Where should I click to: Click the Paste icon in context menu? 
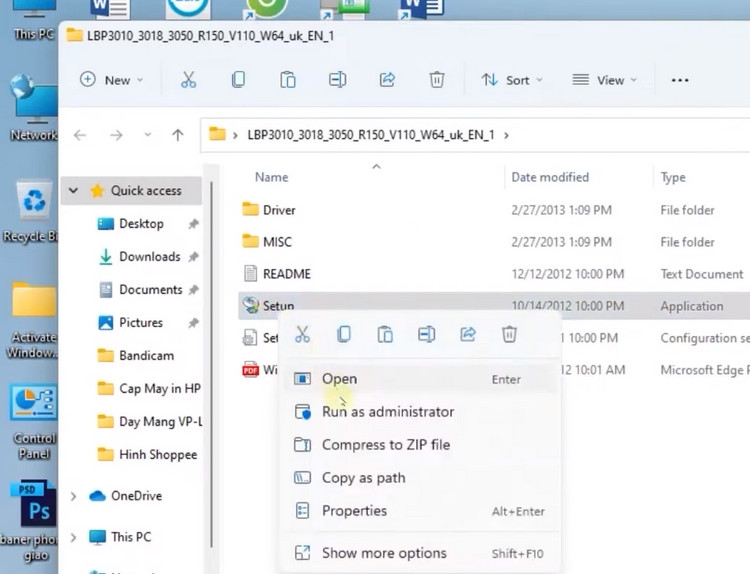385,334
